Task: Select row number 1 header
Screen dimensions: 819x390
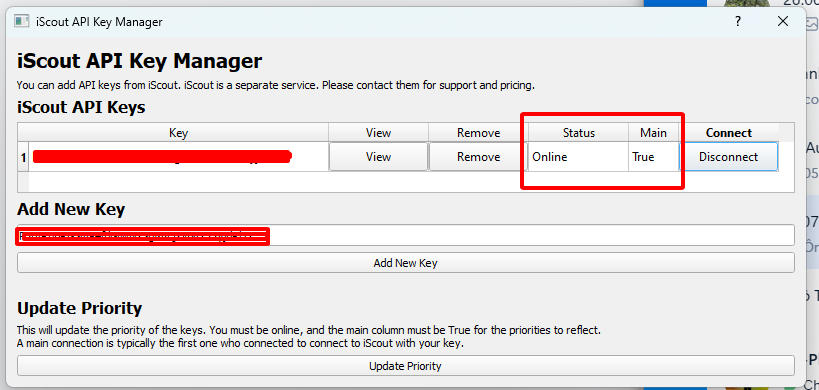Action: pyautogui.click(x=23, y=157)
